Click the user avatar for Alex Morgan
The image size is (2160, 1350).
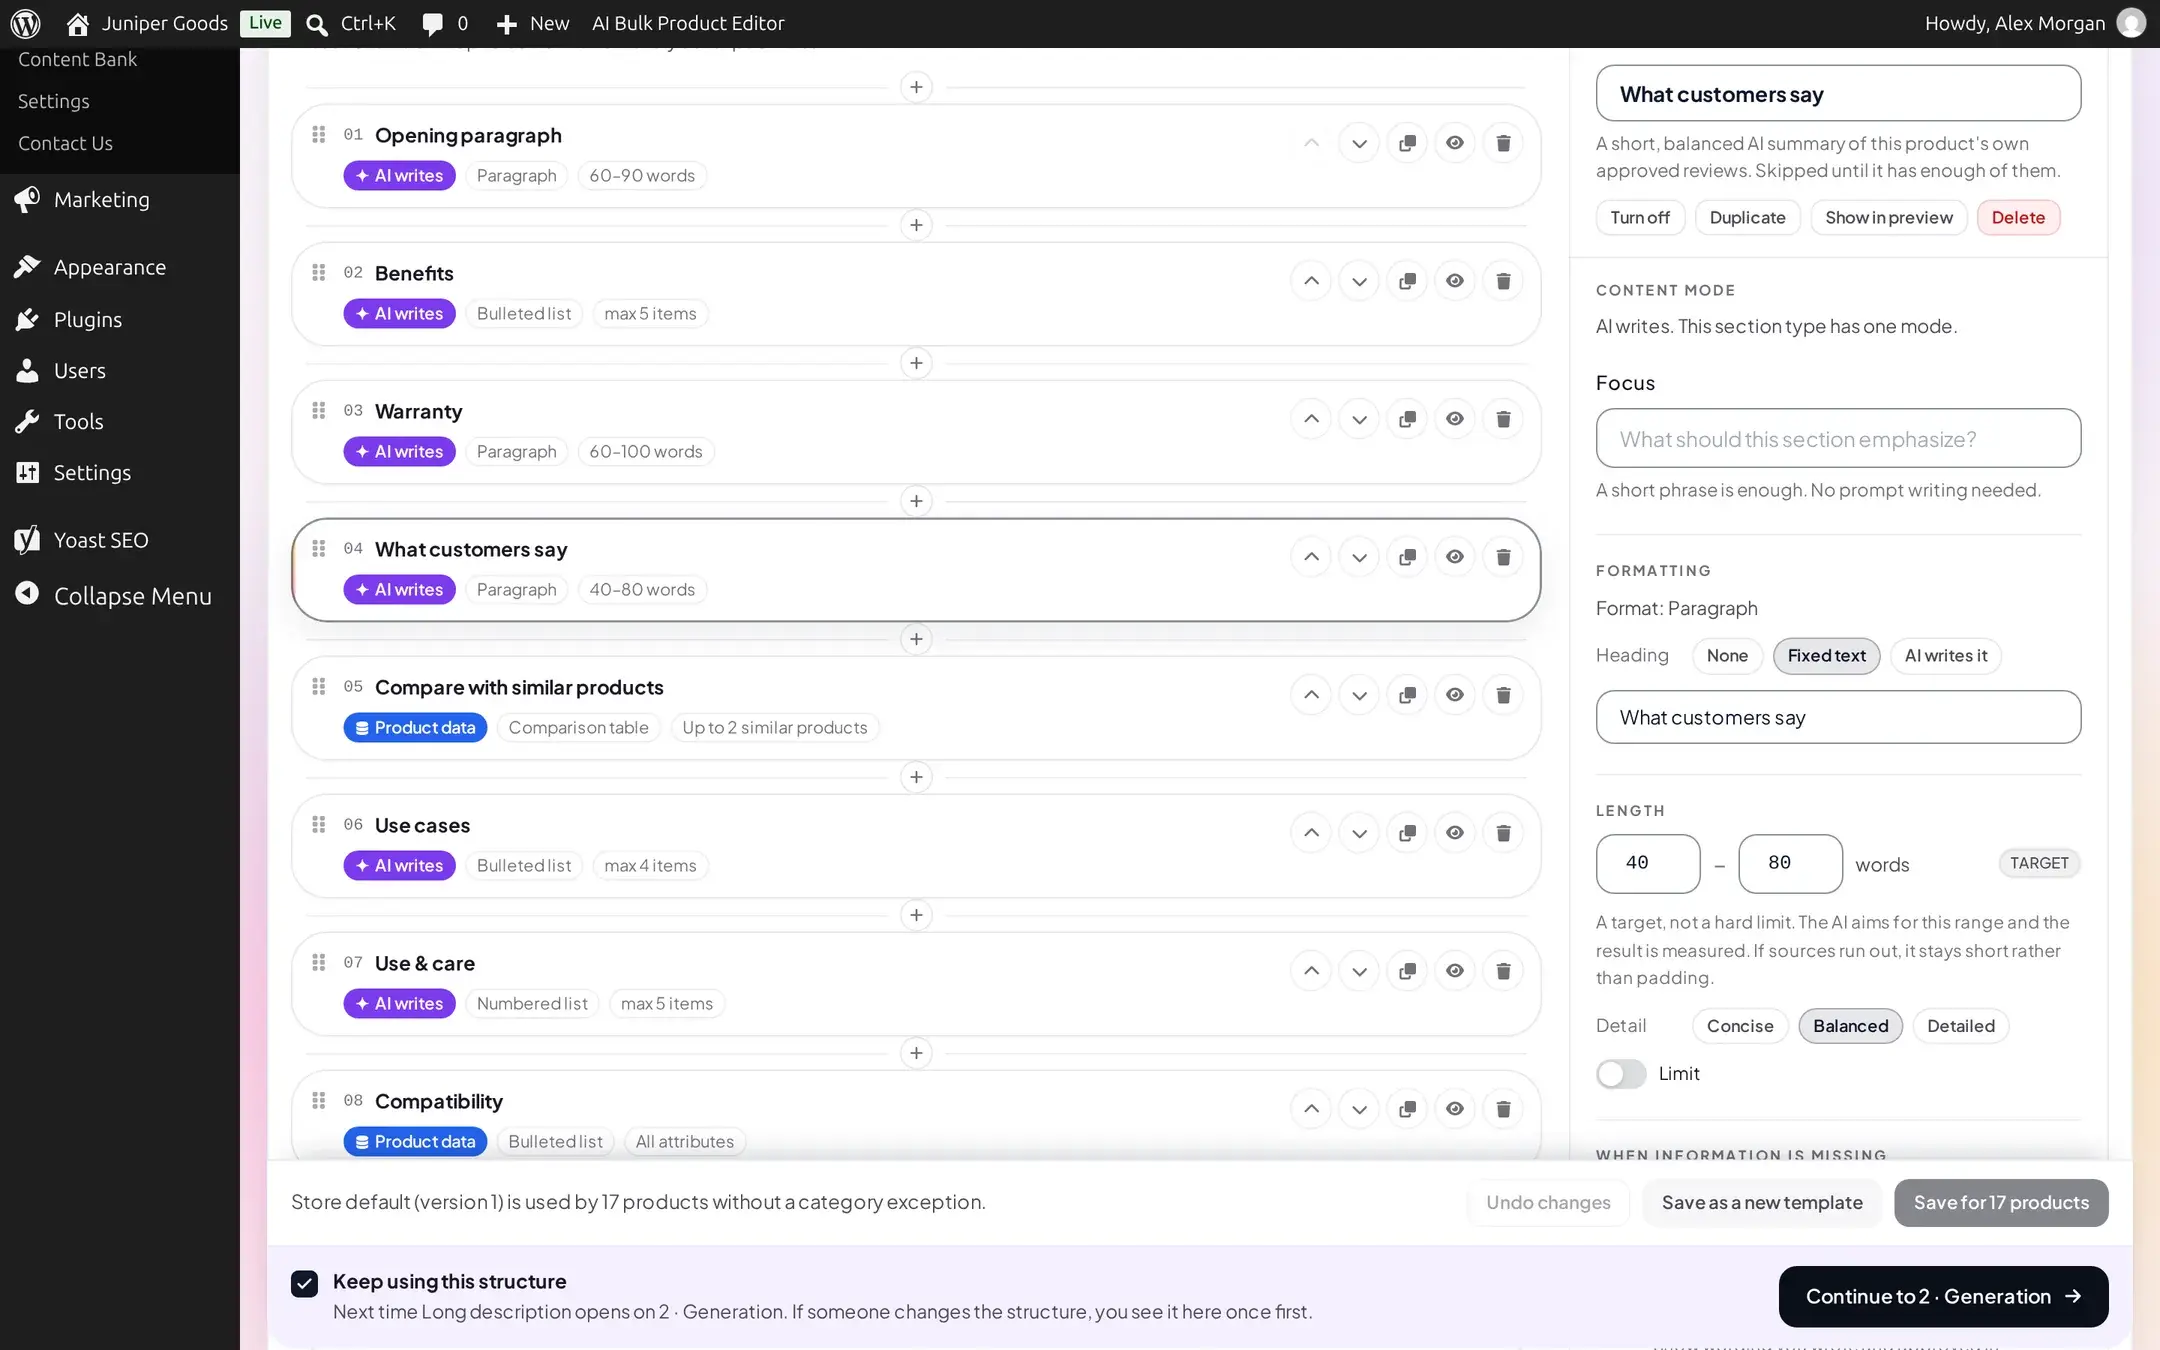coord(2131,23)
